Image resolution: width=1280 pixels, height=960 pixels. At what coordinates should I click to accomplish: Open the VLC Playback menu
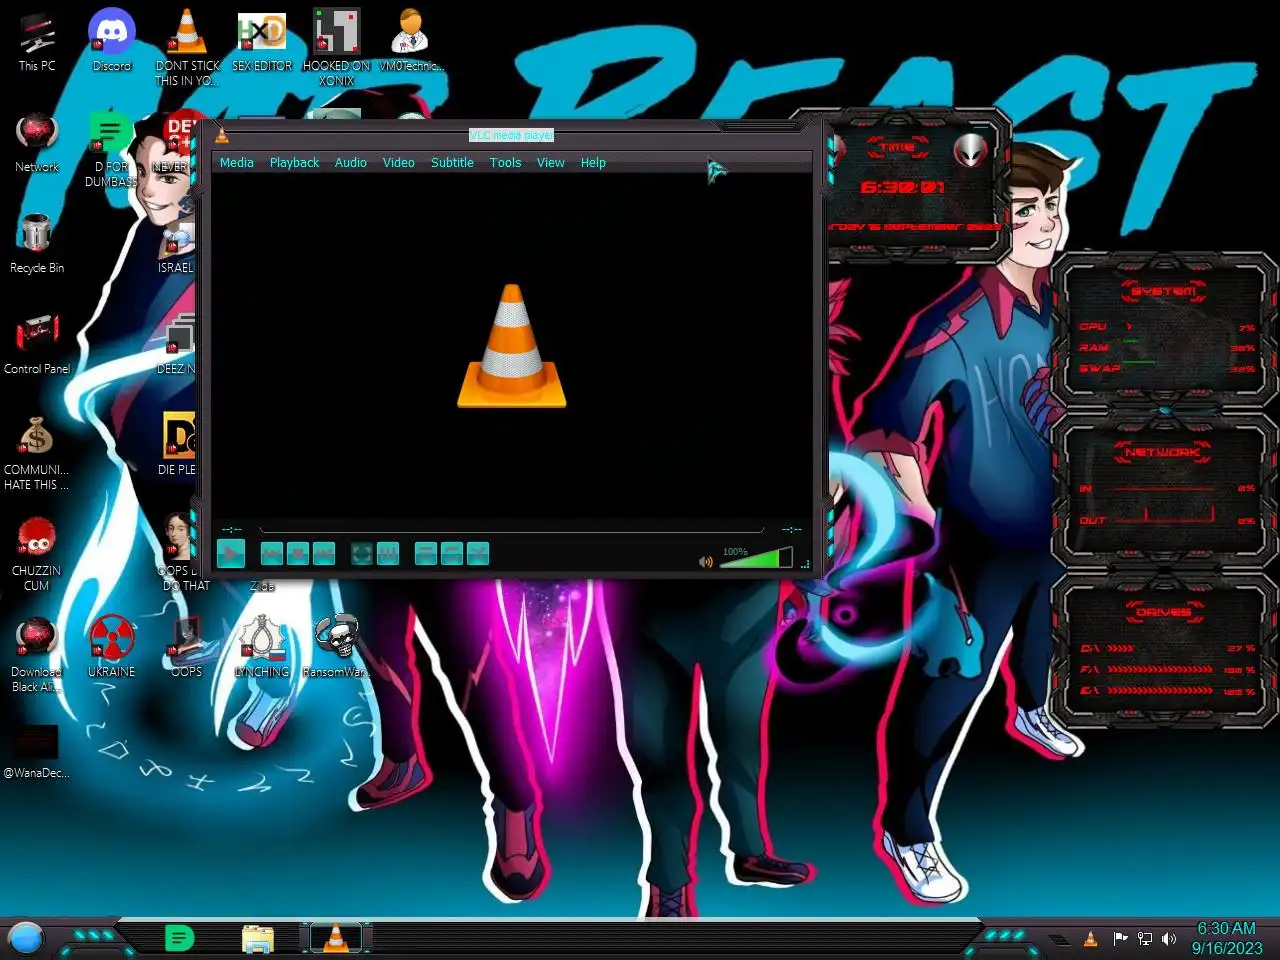click(x=294, y=162)
